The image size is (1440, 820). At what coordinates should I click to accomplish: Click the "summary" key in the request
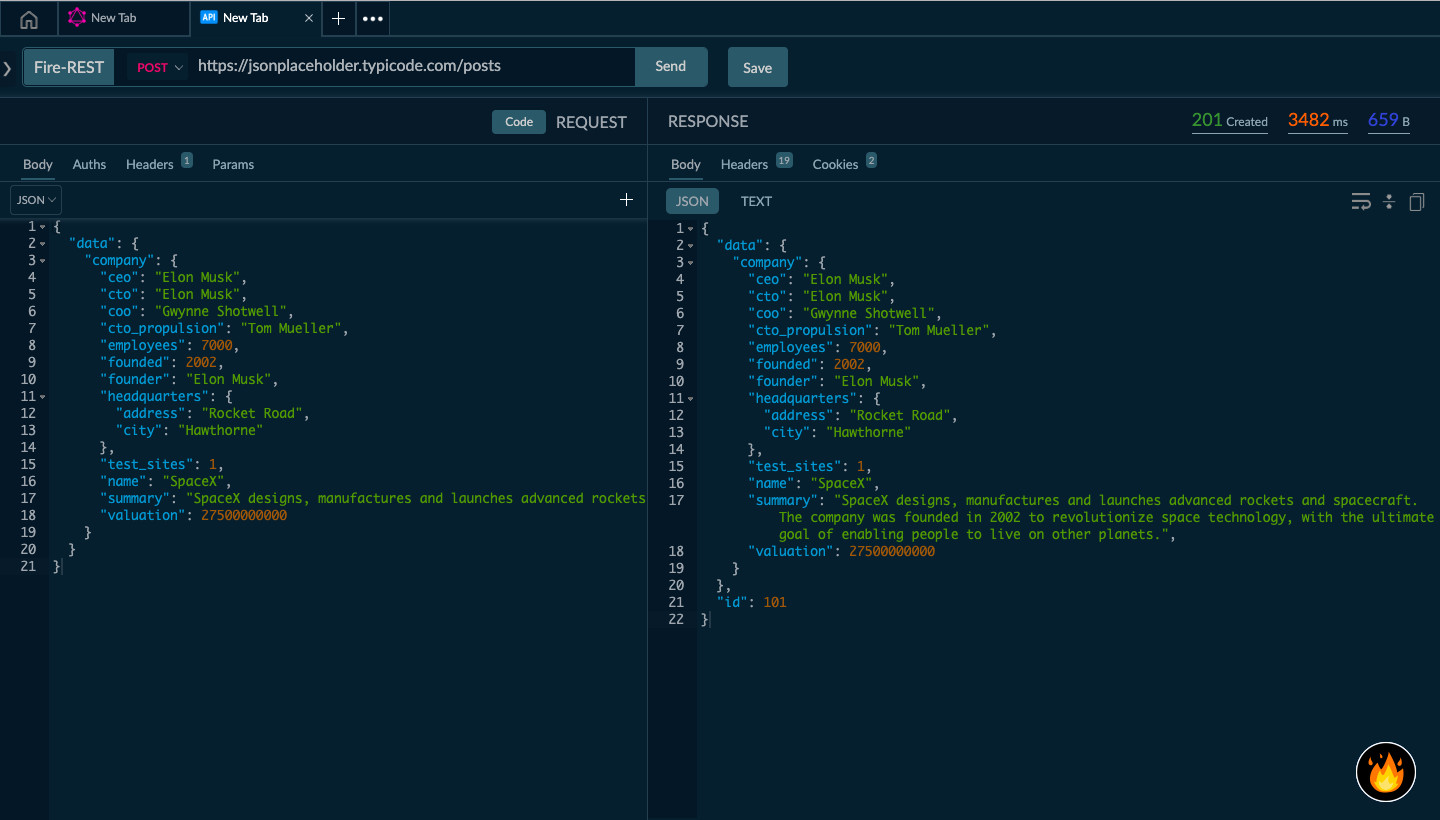pyautogui.click(x=135, y=498)
